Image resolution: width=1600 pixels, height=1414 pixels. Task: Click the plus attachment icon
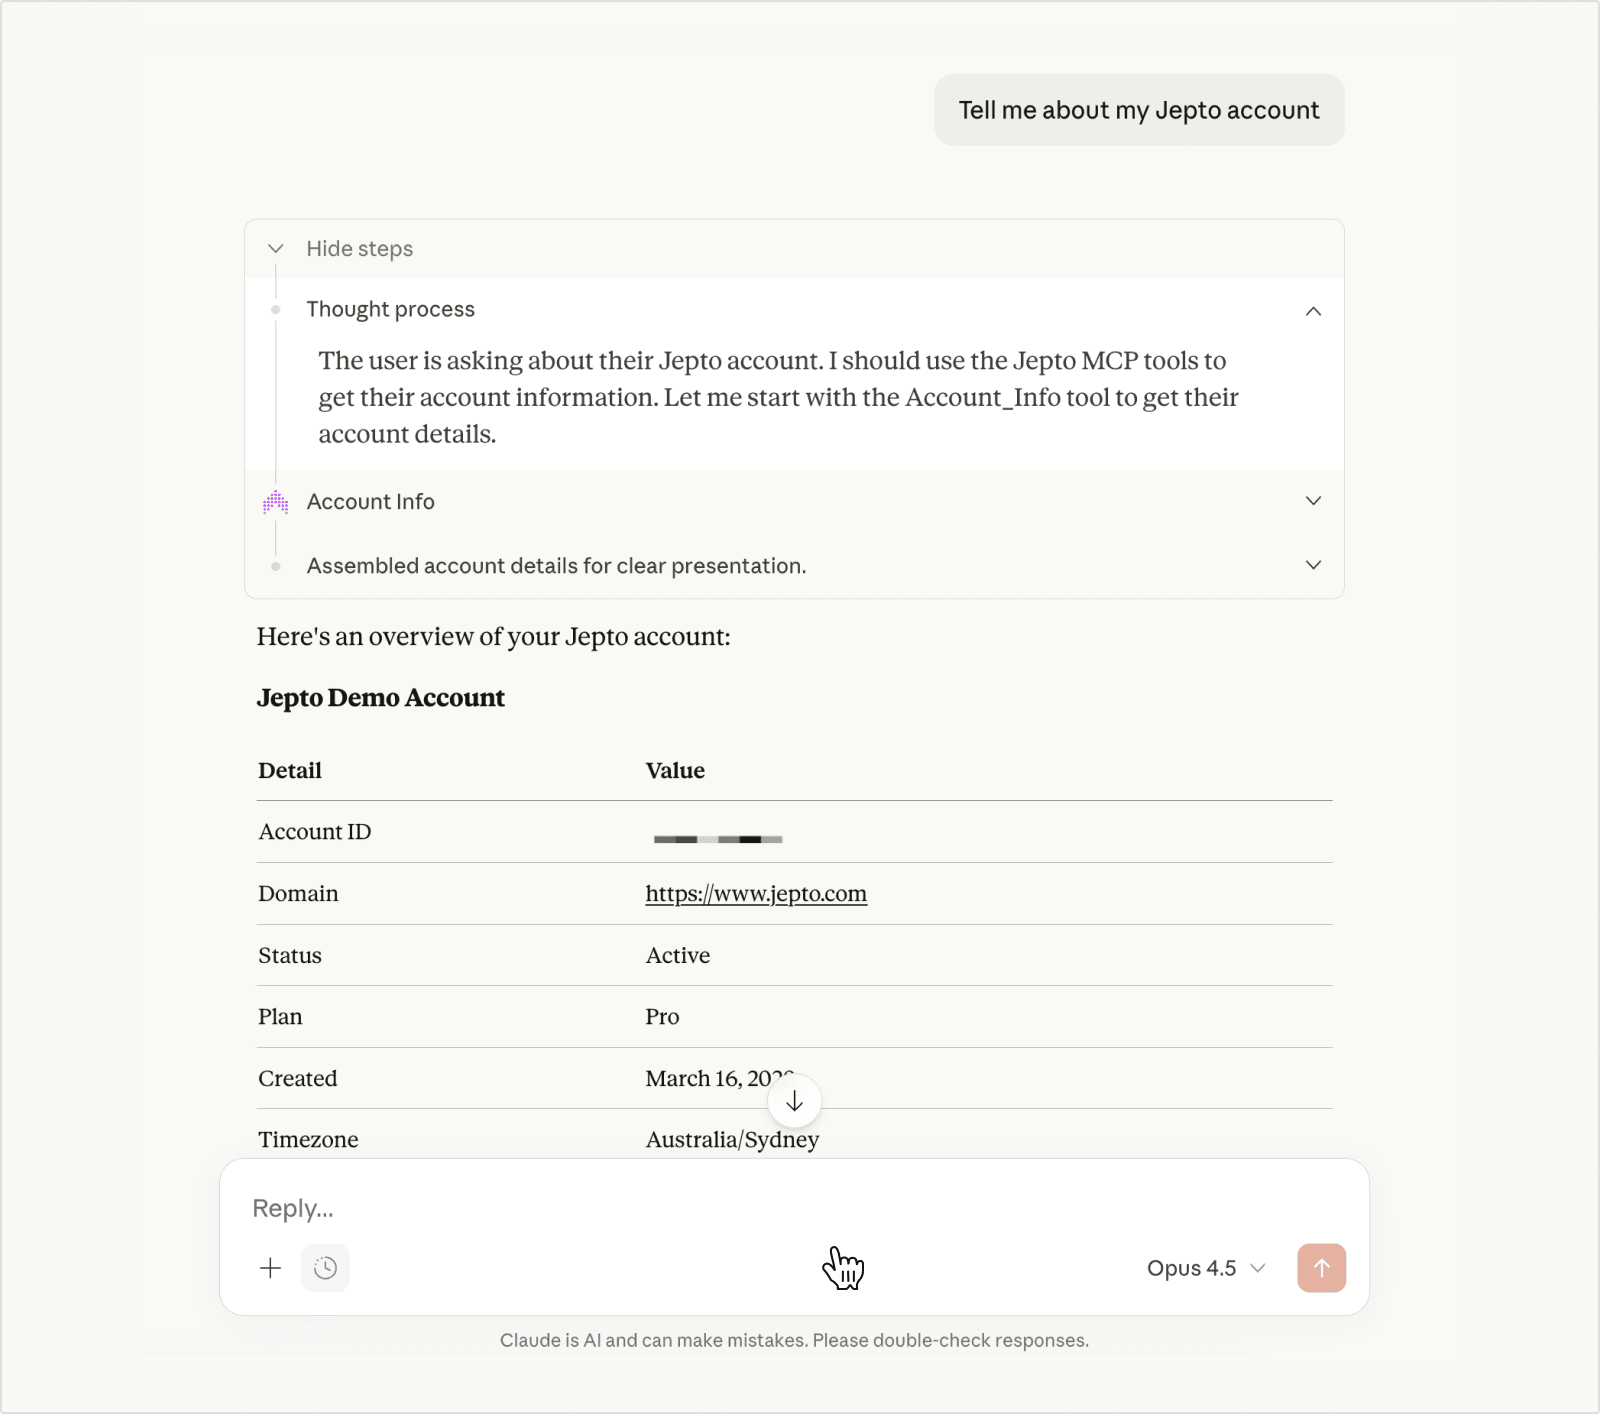[270, 1268]
